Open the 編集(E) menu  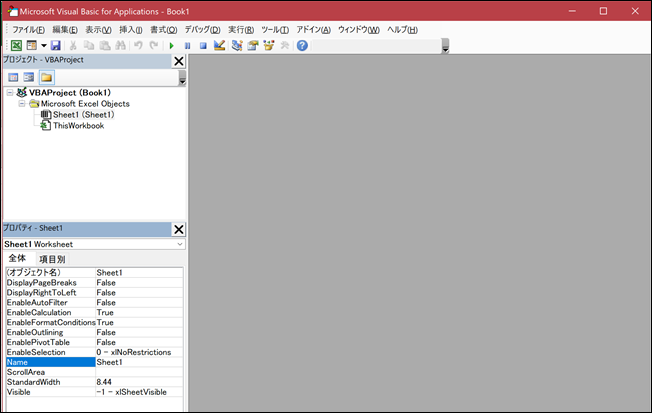pos(65,30)
